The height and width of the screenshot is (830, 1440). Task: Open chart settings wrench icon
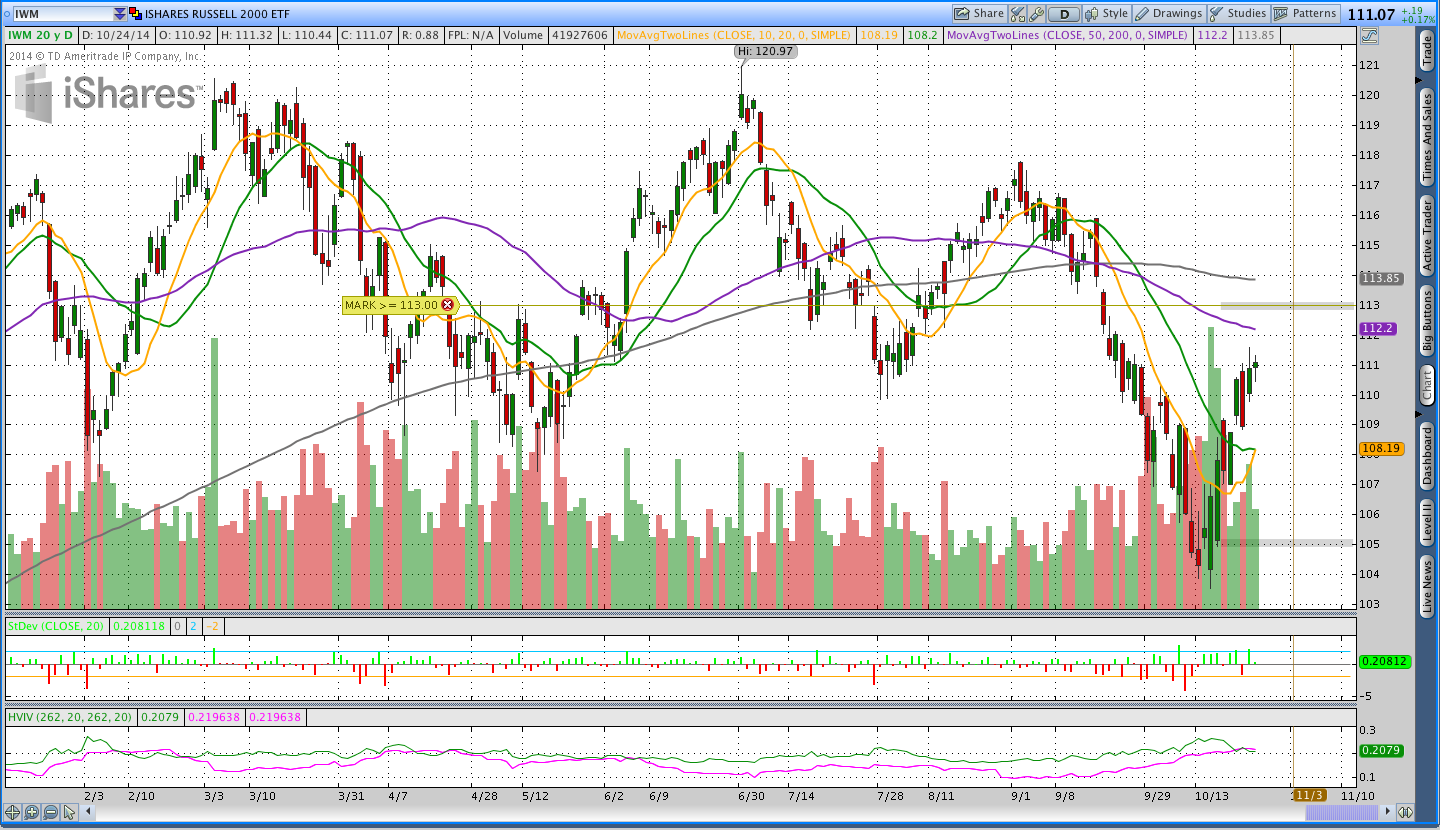[x=1037, y=14]
